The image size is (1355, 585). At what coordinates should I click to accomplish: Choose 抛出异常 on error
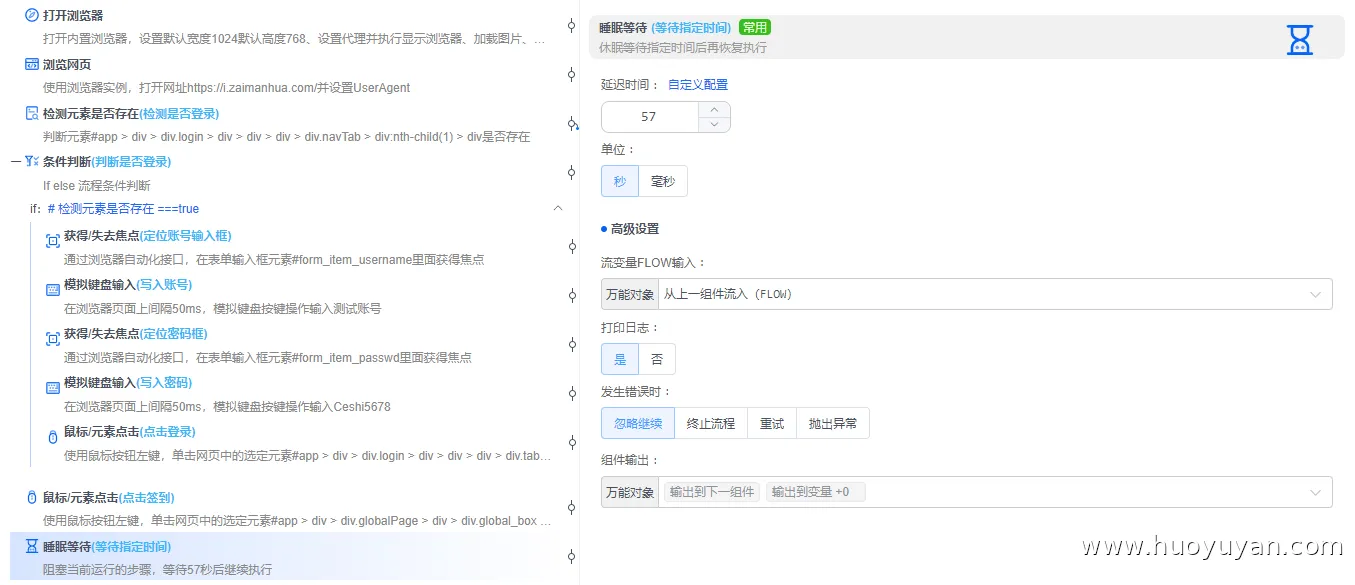(x=833, y=423)
